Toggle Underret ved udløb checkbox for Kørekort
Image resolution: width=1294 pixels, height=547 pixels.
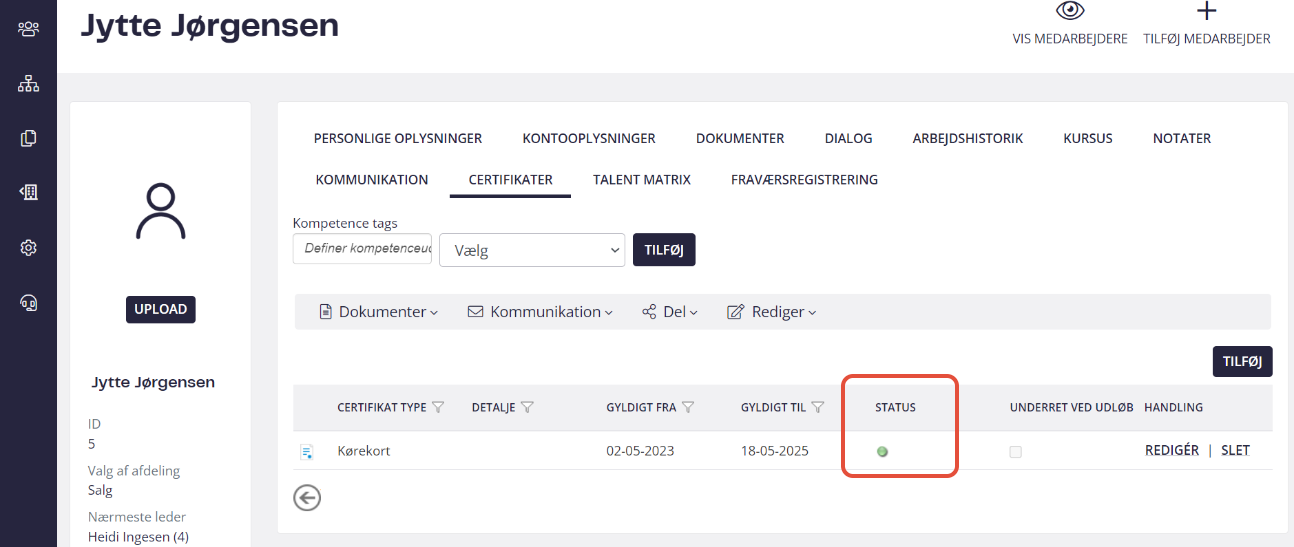(1016, 452)
